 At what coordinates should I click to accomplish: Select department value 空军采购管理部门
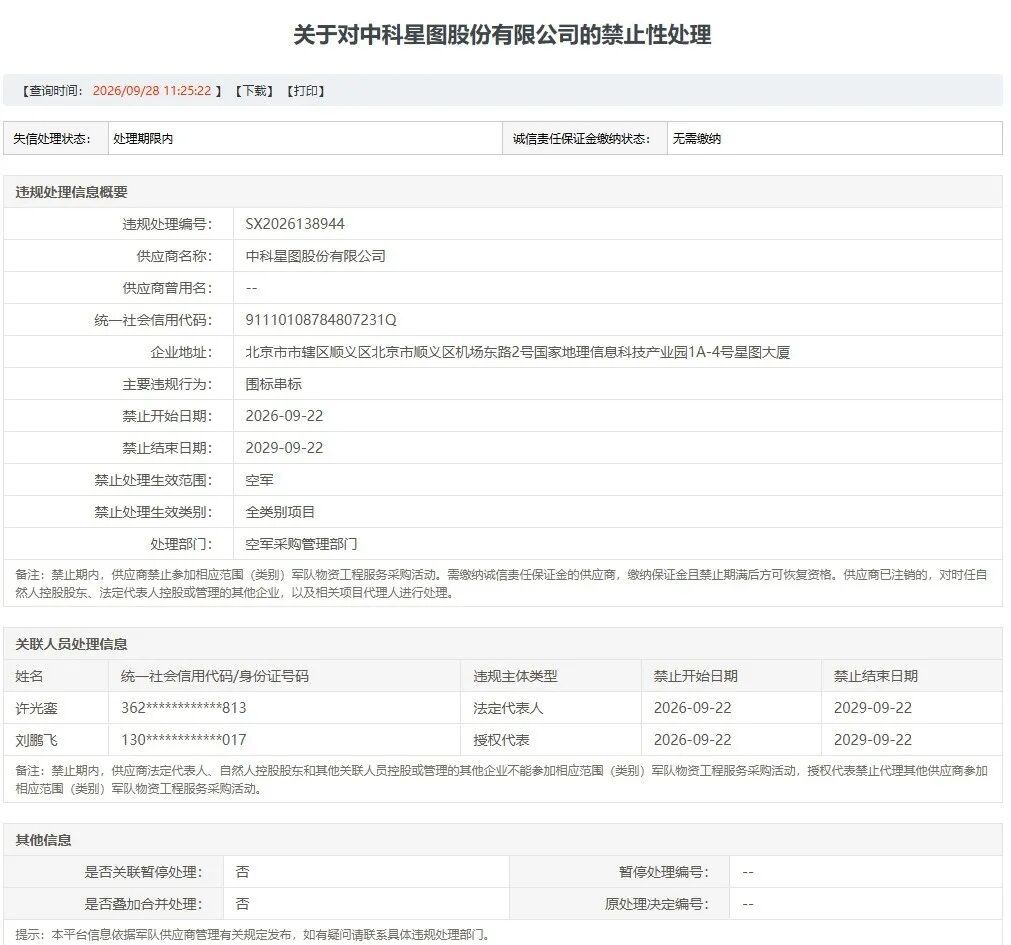[301, 544]
